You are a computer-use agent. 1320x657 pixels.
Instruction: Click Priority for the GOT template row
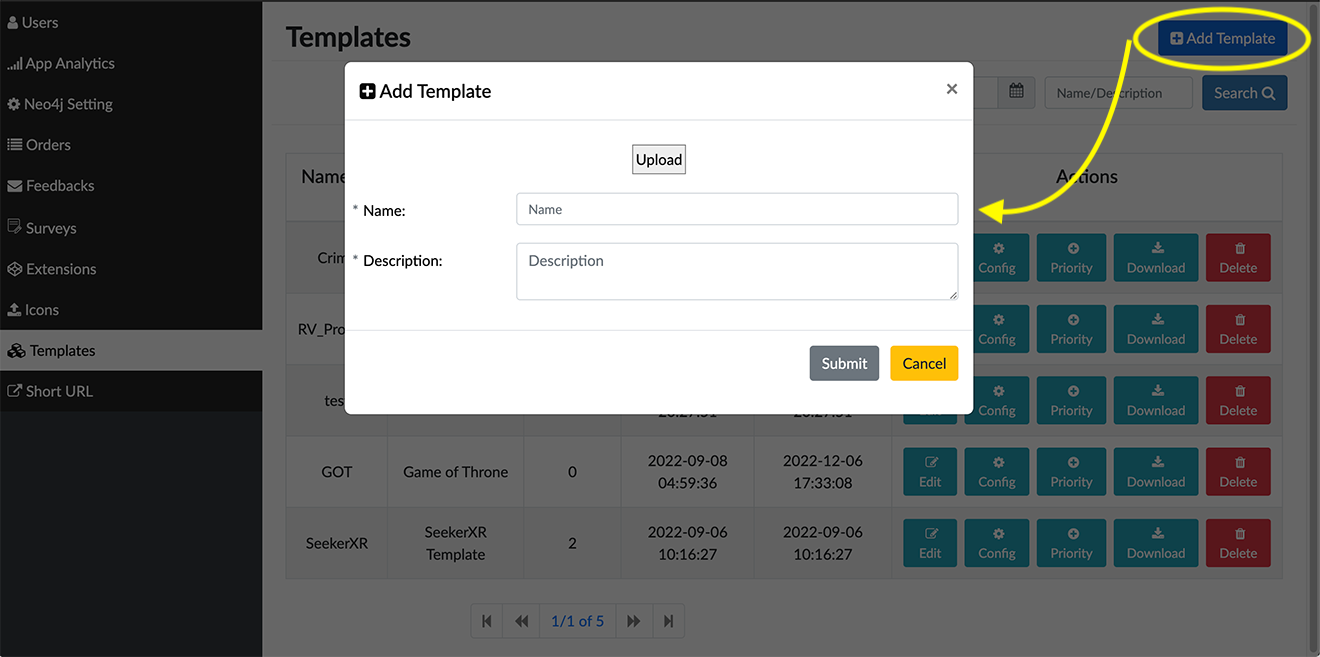[x=1071, y=472]
